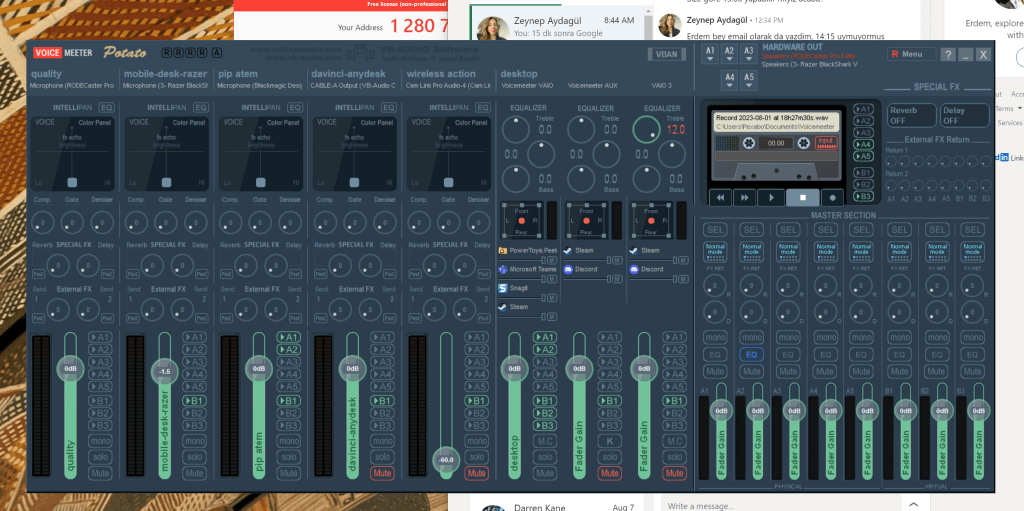
Task: Rewind the cassette recorder
Action: point(720,197)
